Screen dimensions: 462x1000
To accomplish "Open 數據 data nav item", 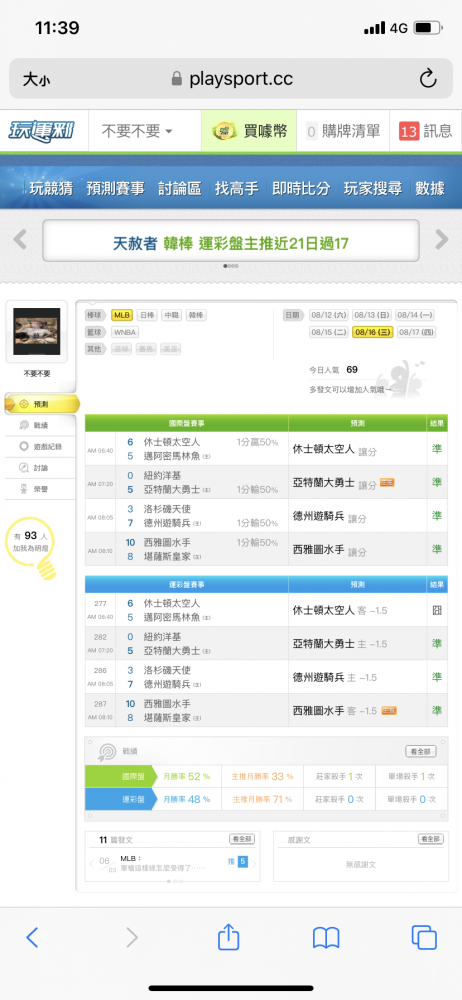I will (x=430, y=188).
